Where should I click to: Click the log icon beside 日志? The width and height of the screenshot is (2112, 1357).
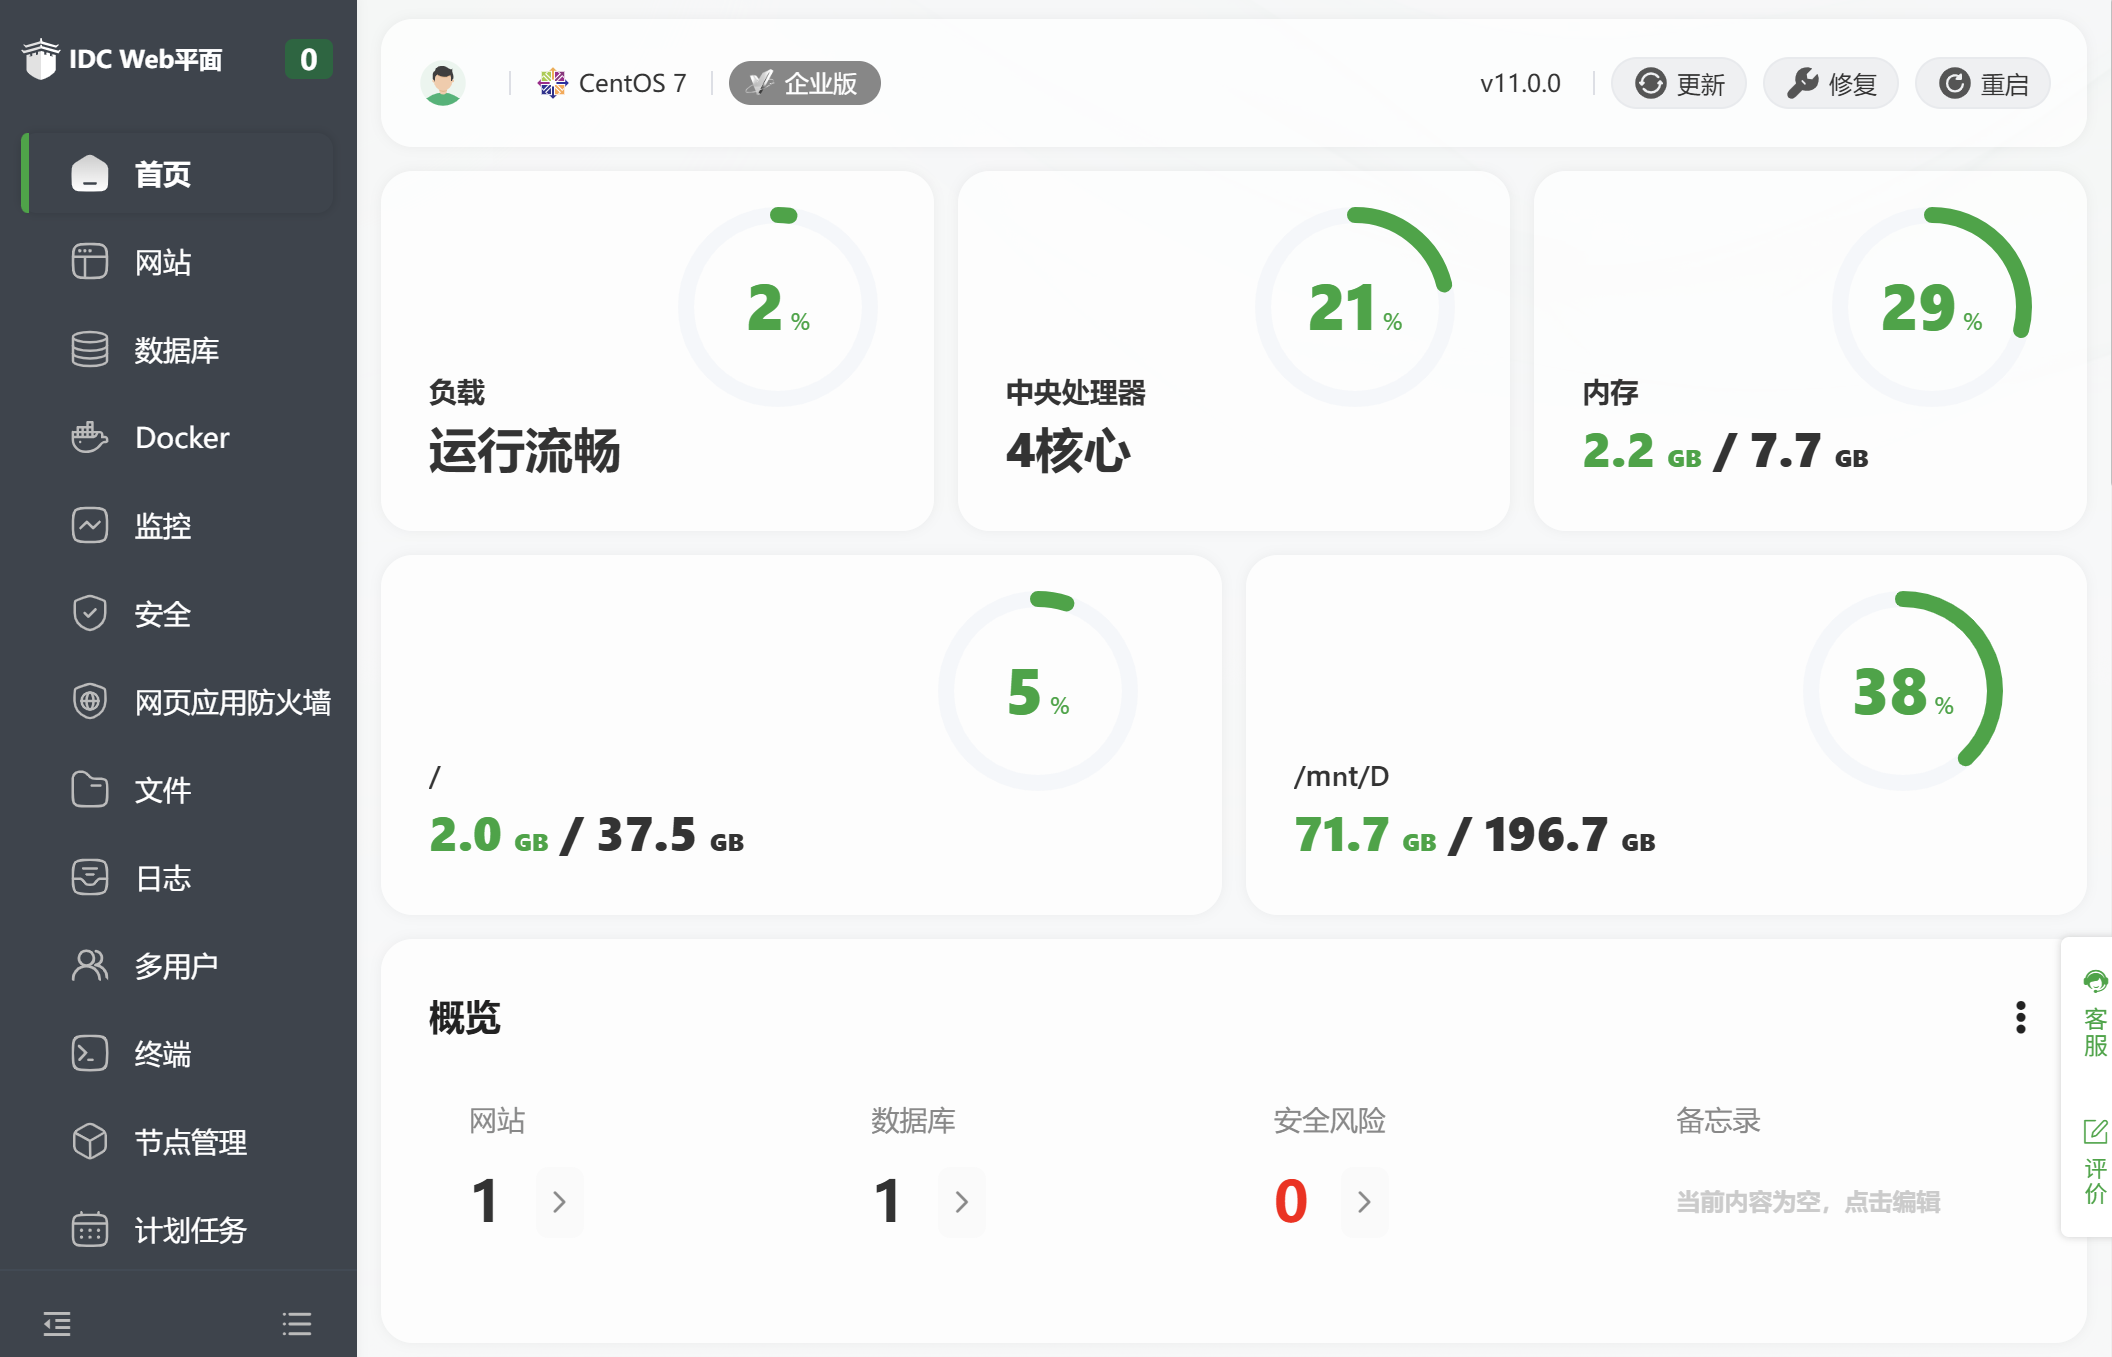pyautogui.click(x=90, y=878)
